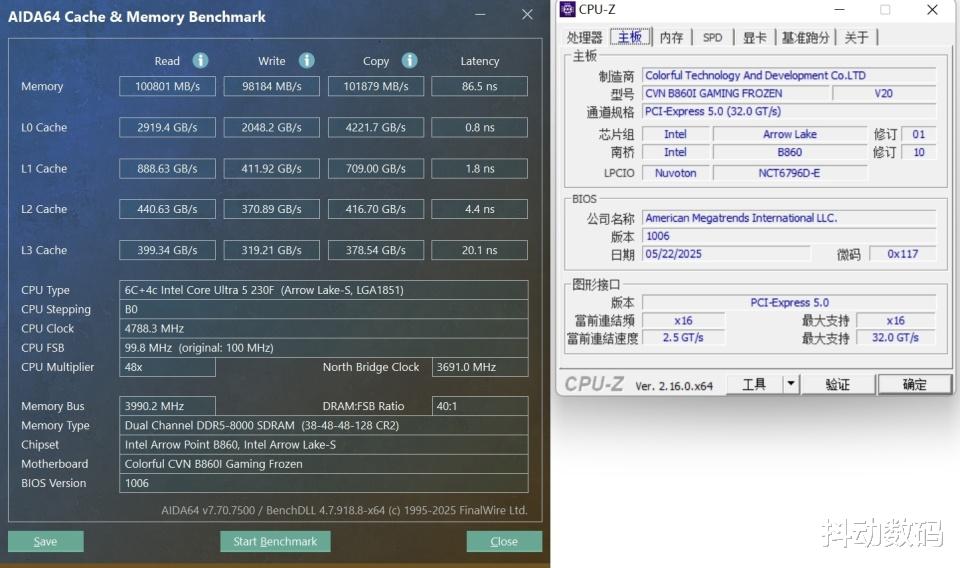Viewport: 960px width, 568px height.
Task: Click the L1 Cache read 888.63 GB/s
Action: 167,168
